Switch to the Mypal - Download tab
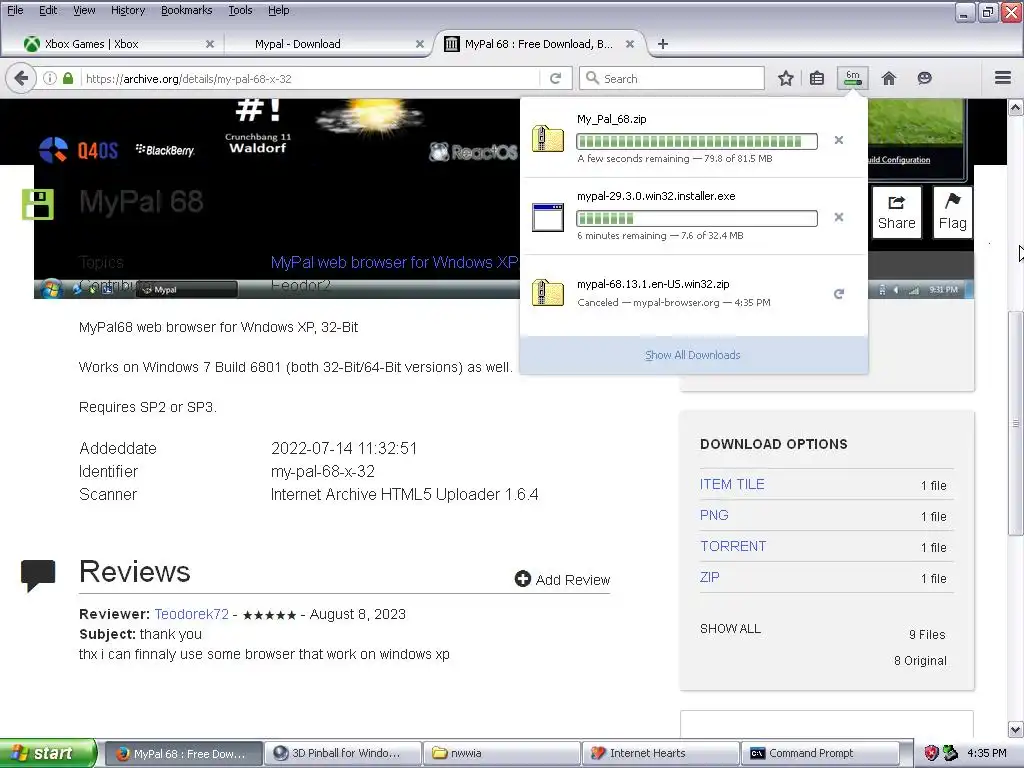The height and width of the screenshot is (768, 1024). pos(327,44)
